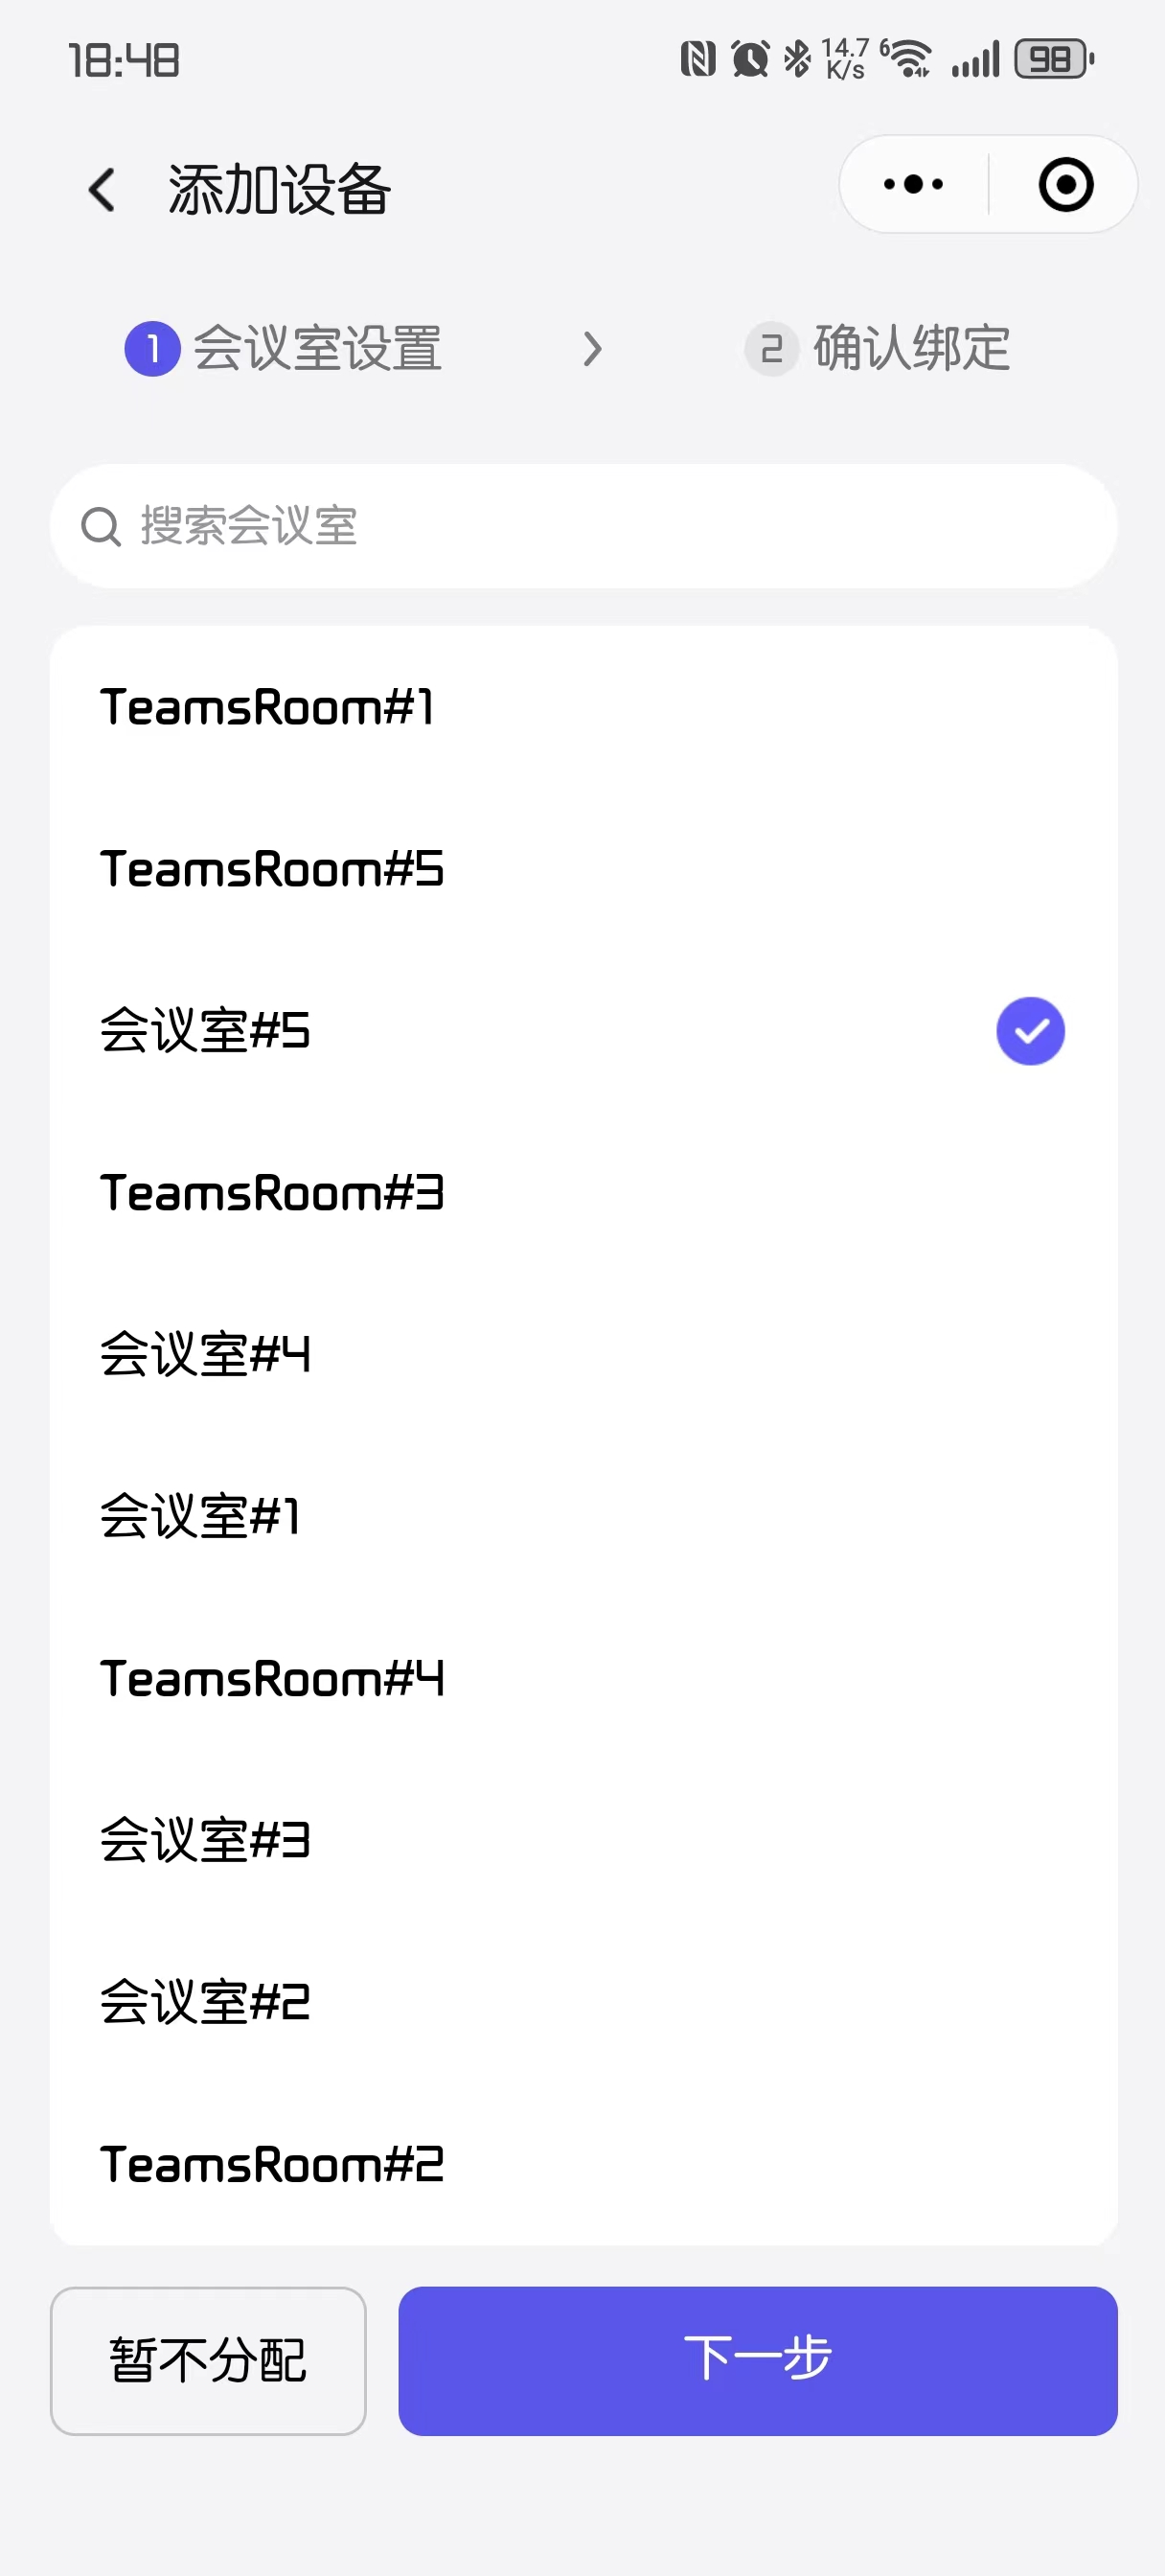
Task: Switch to the 确认绑定 step
Action: (911, 349)
